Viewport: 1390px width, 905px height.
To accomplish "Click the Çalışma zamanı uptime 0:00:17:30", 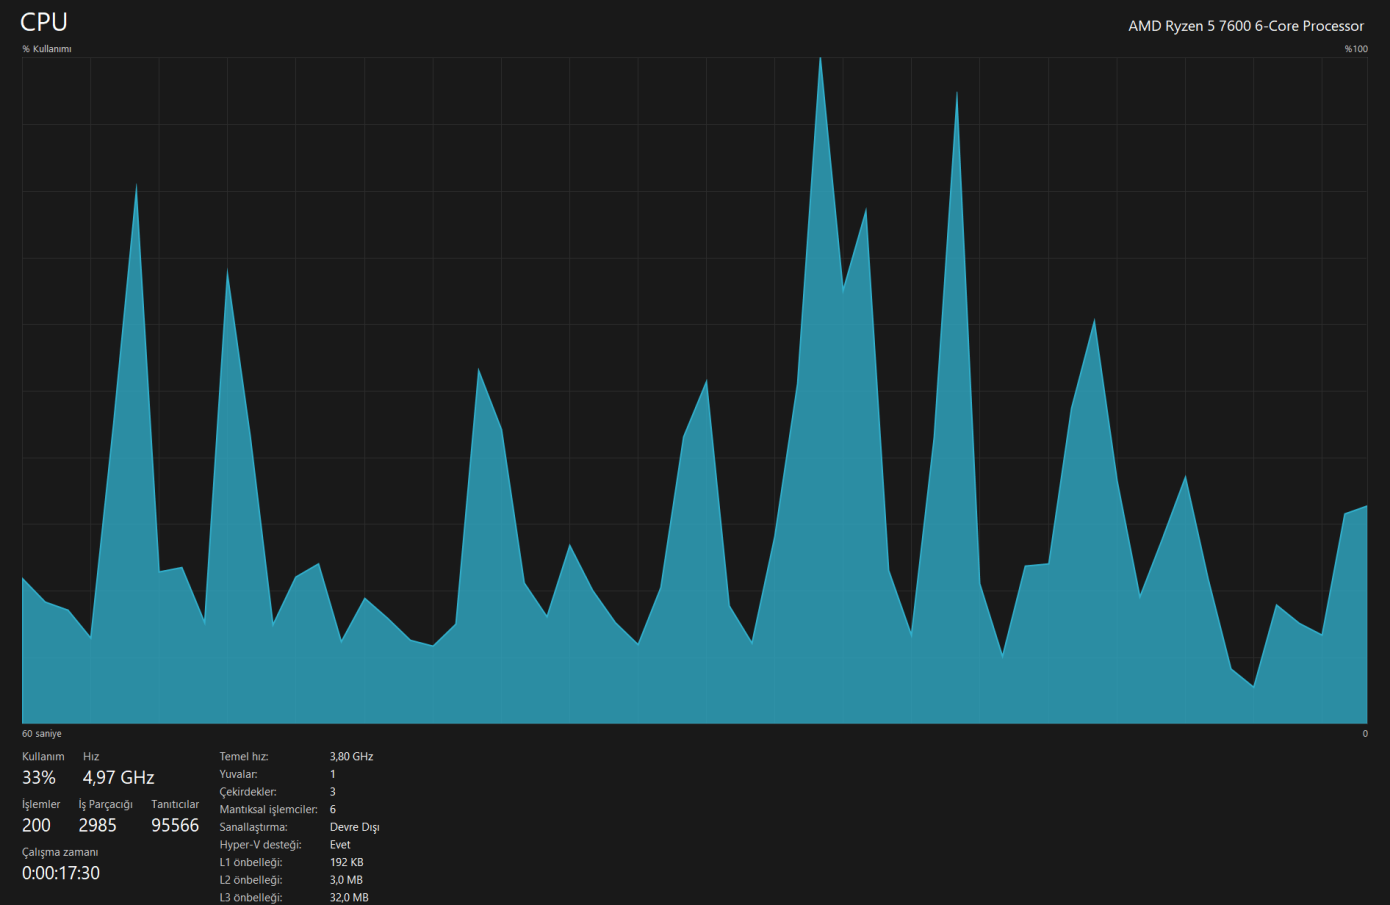I will (x=61, y=873).
